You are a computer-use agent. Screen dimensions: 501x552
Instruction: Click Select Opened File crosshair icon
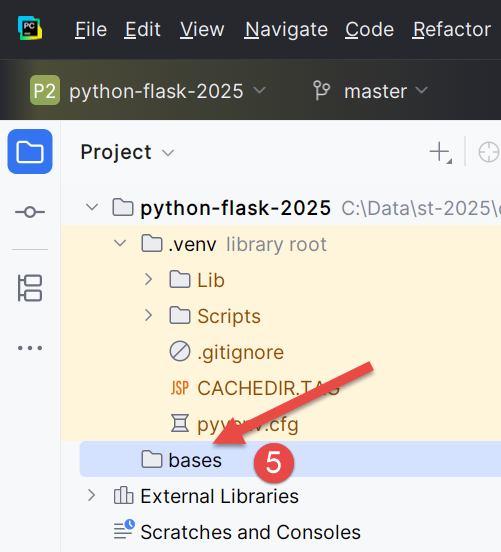click(x=489, y=152)
